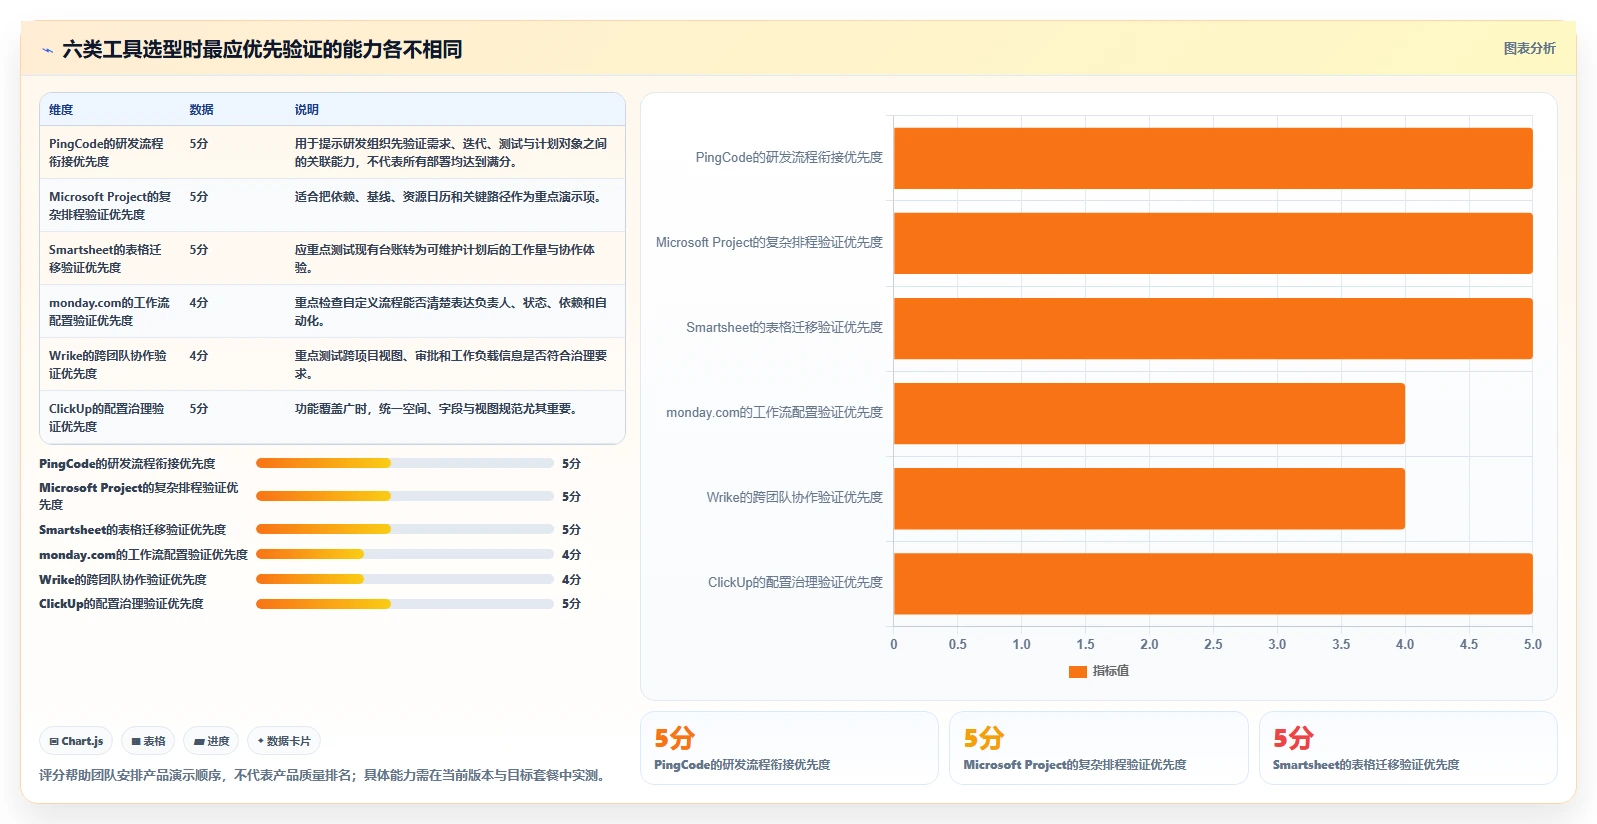Click the 4分 score beside Wrike progress bar

(571, 580)
